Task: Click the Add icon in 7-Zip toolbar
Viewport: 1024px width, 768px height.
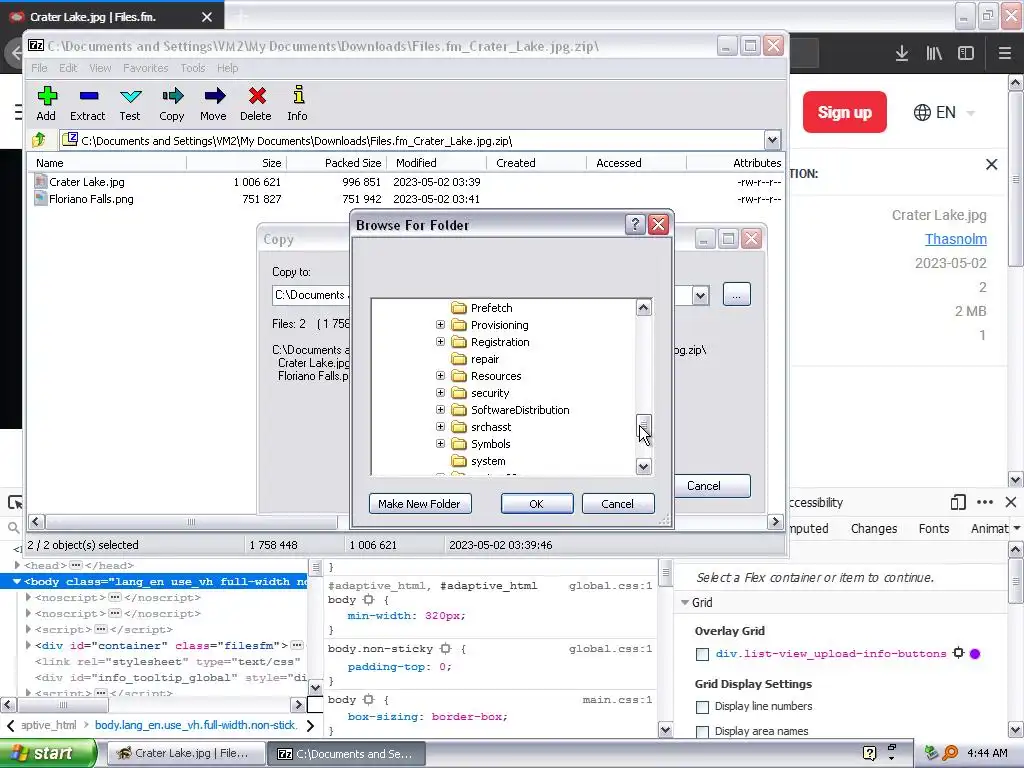Action: (46, 97)
